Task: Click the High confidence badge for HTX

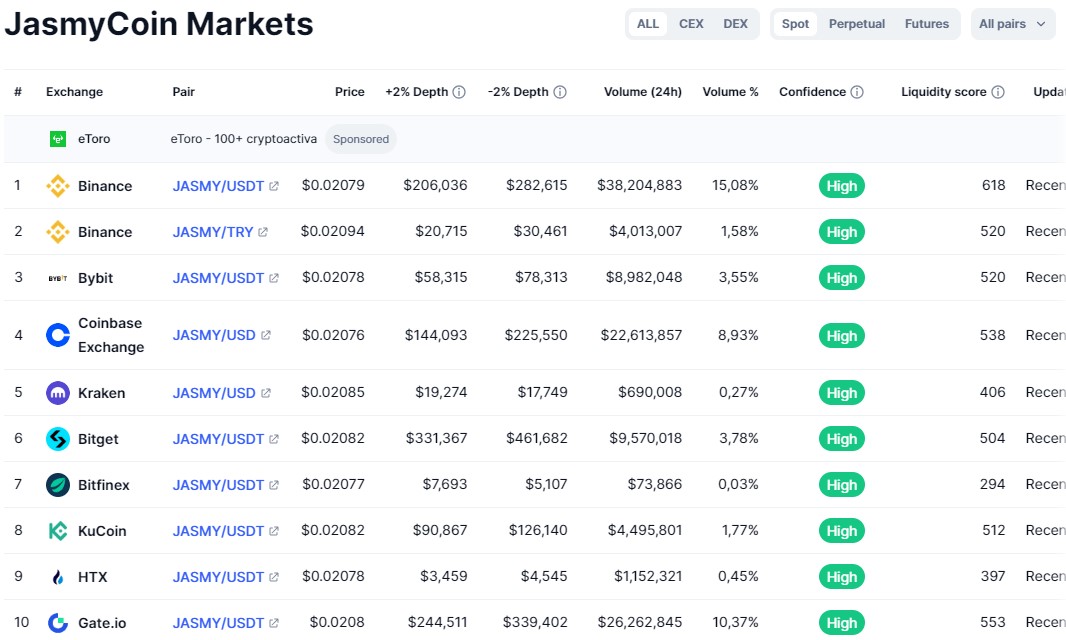Action: [x=841, y=577]
